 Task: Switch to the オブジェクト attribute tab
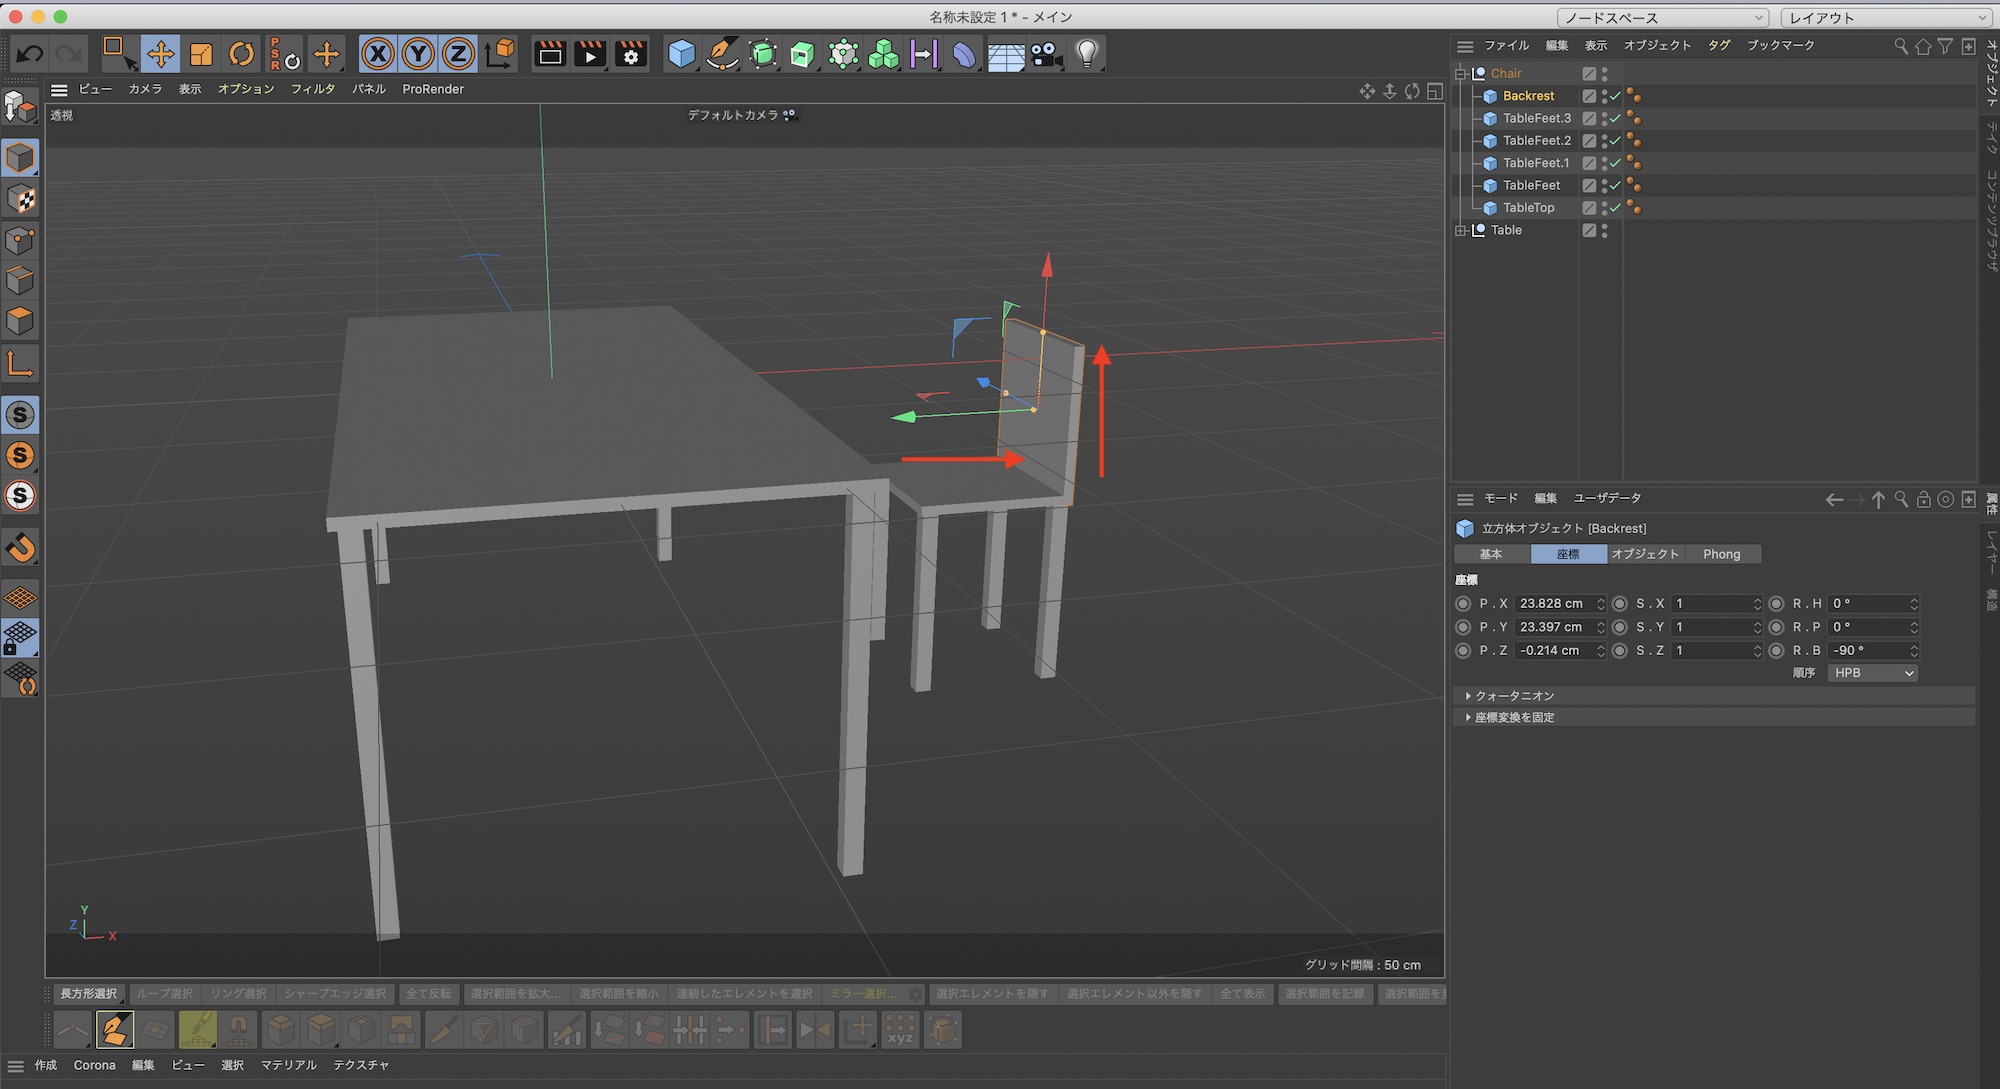click(1645, 554)
